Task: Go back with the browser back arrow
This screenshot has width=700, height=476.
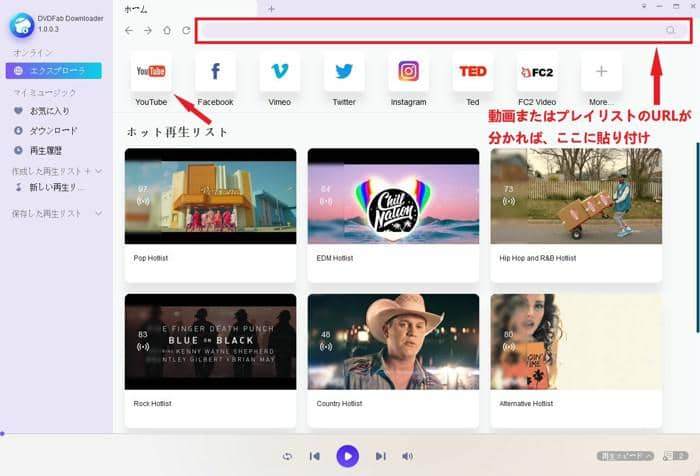Action: click(129, 30)
